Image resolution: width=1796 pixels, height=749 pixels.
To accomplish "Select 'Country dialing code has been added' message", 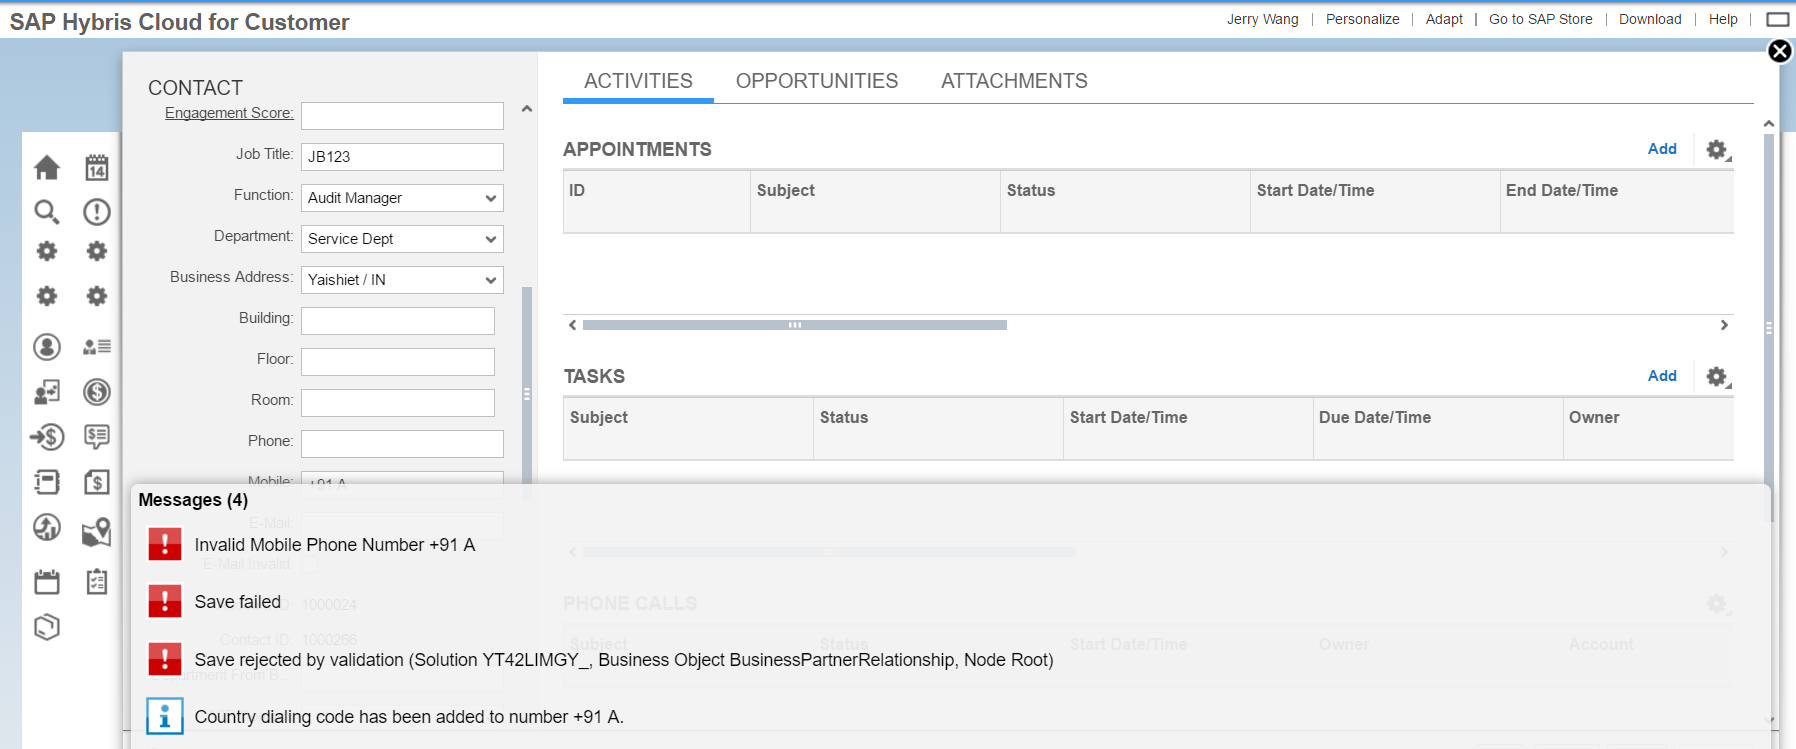I will [x=409, y=717].
